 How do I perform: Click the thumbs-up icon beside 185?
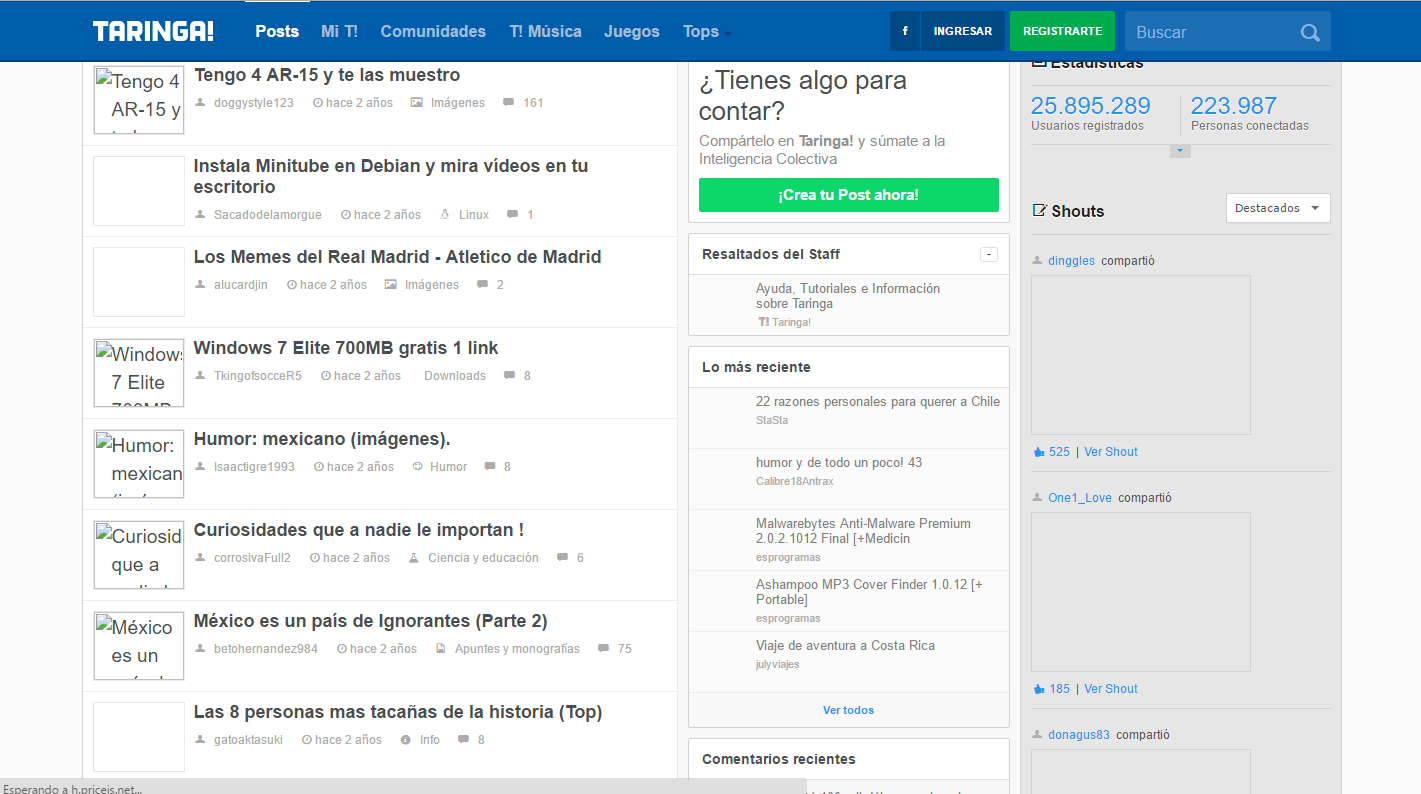[1038, 689]
